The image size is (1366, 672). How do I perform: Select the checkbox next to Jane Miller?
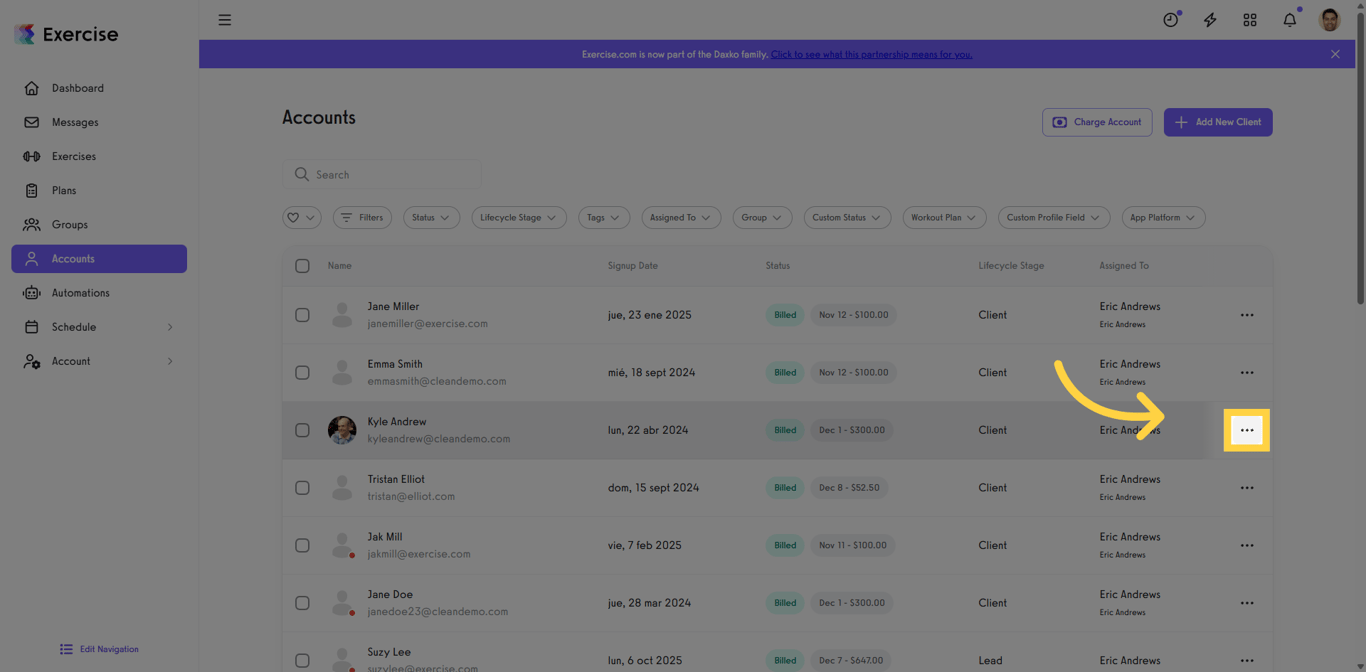click(x=302, y=314)
